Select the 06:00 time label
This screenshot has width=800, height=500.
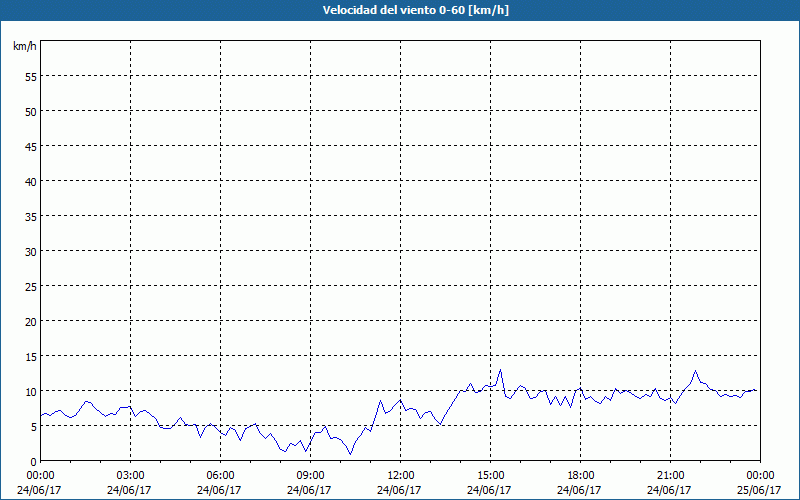click(x=220, y=476)
